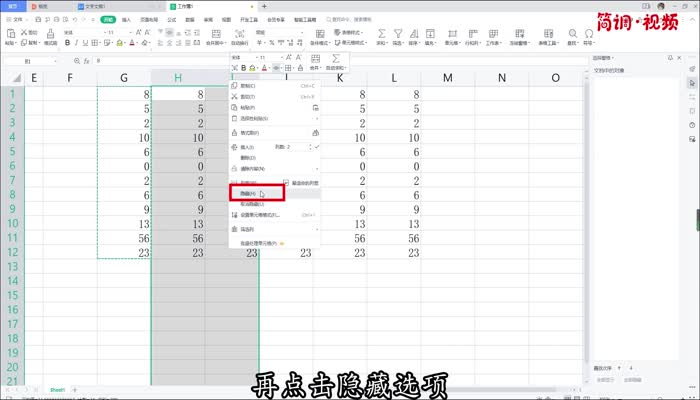Expand the Paste Special (选择性粘贴) submenu

[x=316, y=118]
